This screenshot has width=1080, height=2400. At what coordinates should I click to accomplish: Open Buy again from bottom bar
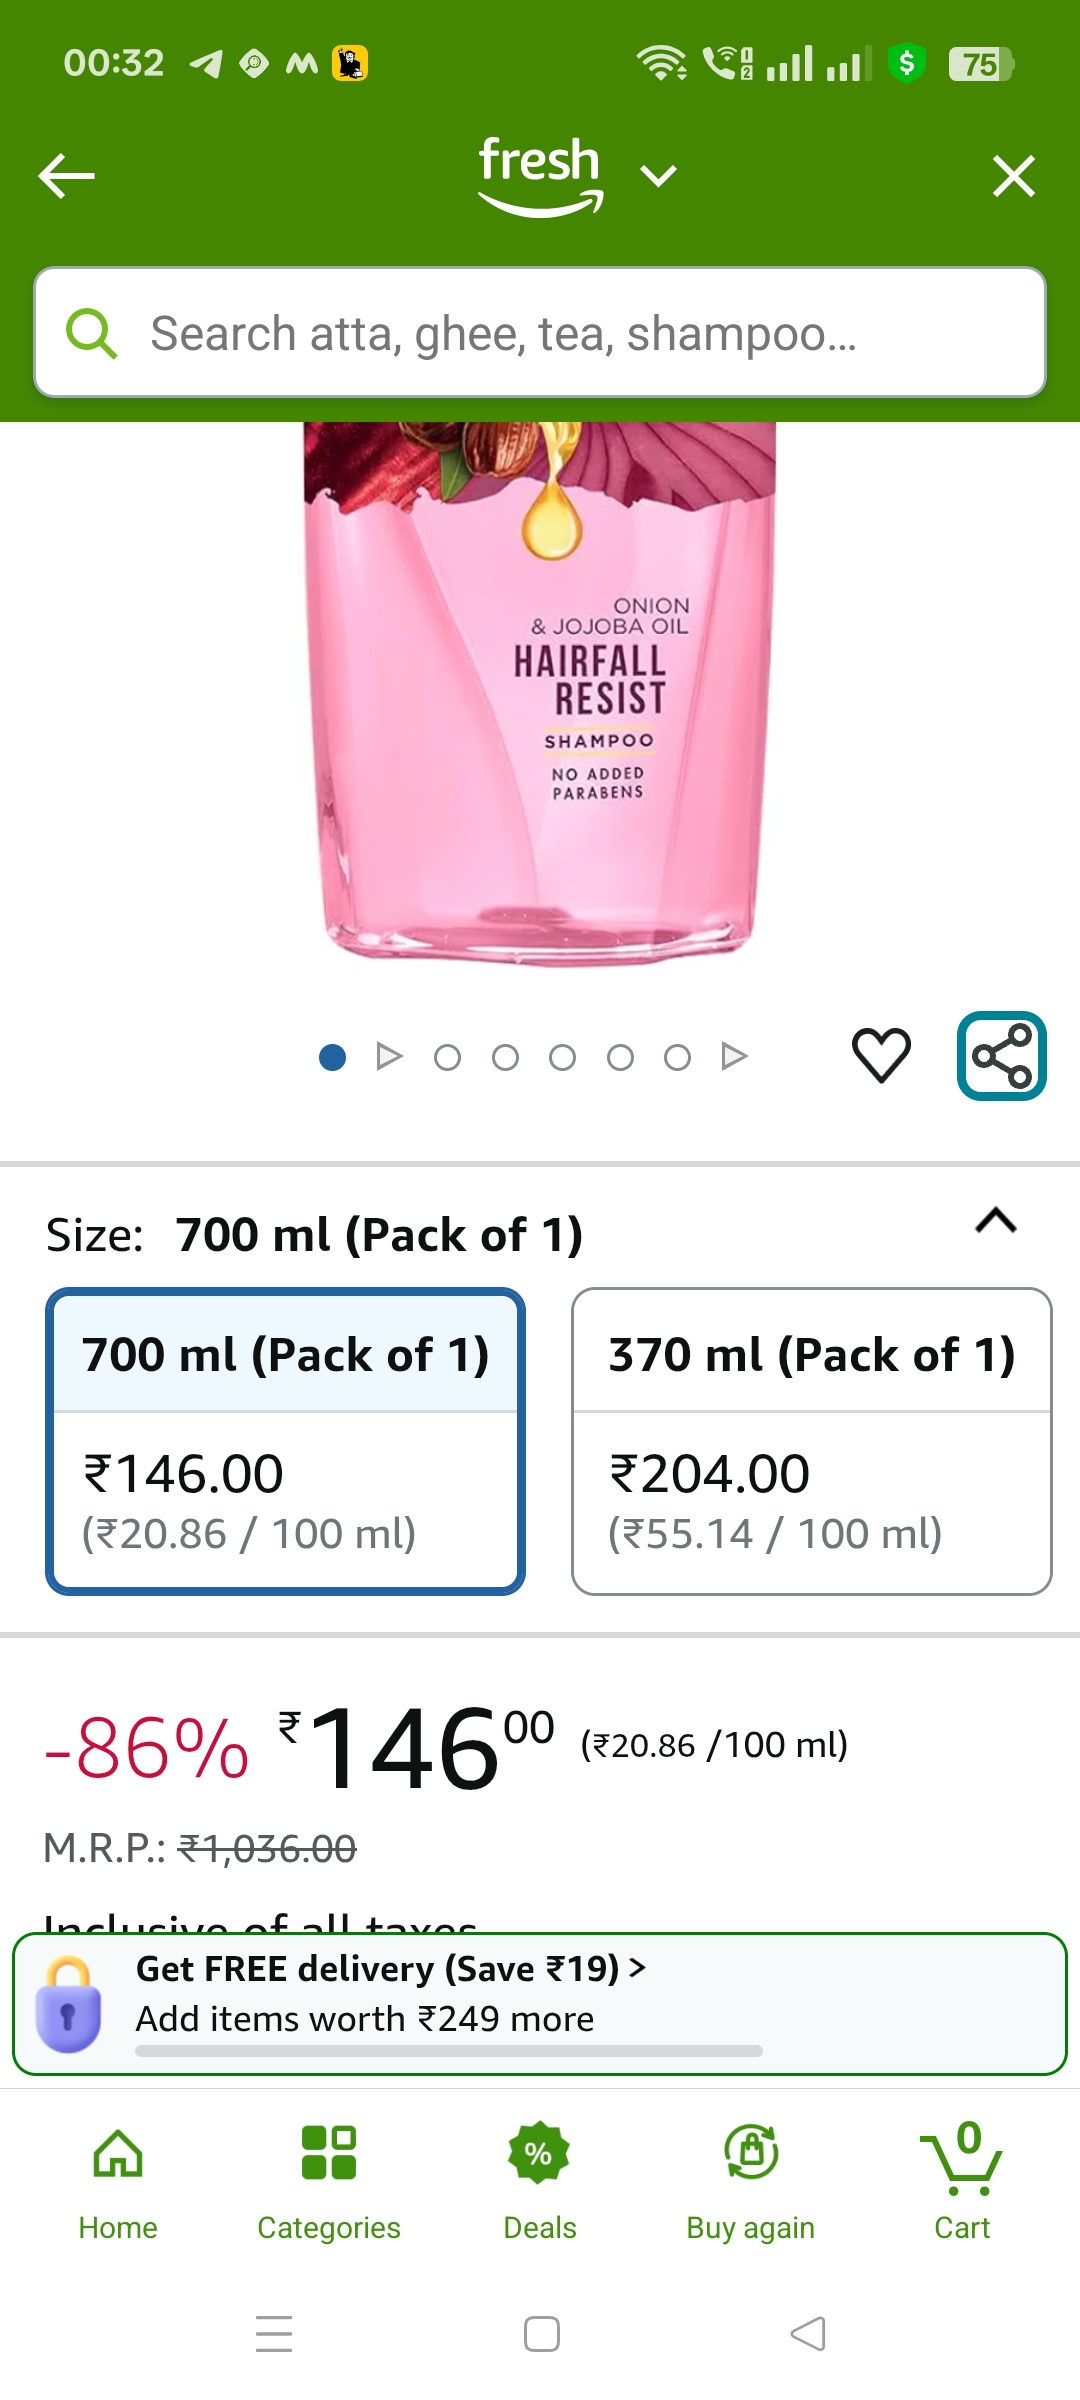point(750,2178)
